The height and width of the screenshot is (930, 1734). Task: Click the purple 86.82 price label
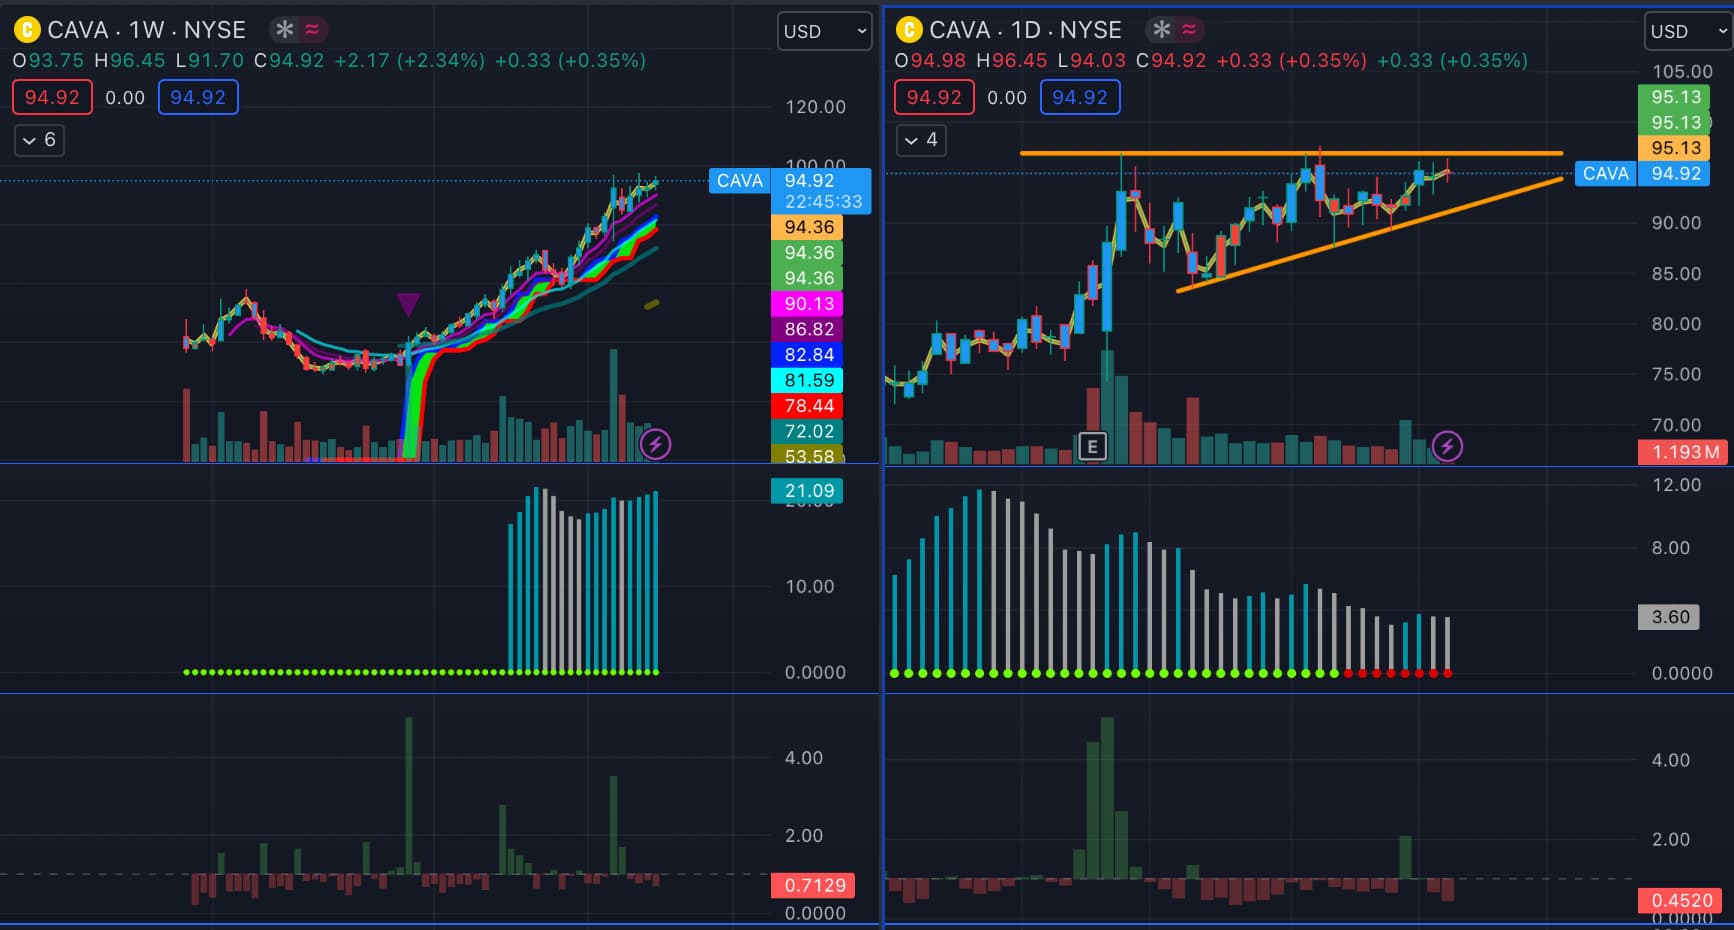tap(808, 329)
